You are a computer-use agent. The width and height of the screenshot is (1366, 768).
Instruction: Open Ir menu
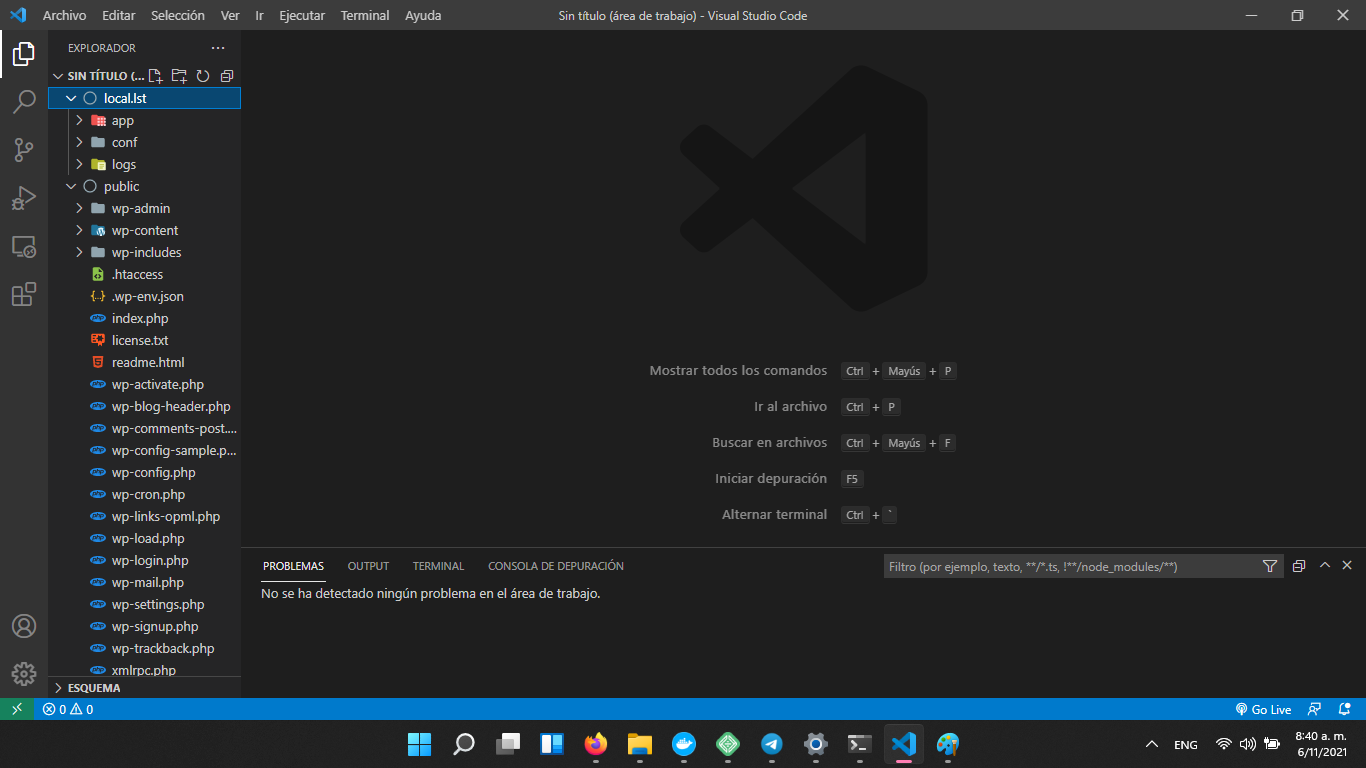(259, 15)
